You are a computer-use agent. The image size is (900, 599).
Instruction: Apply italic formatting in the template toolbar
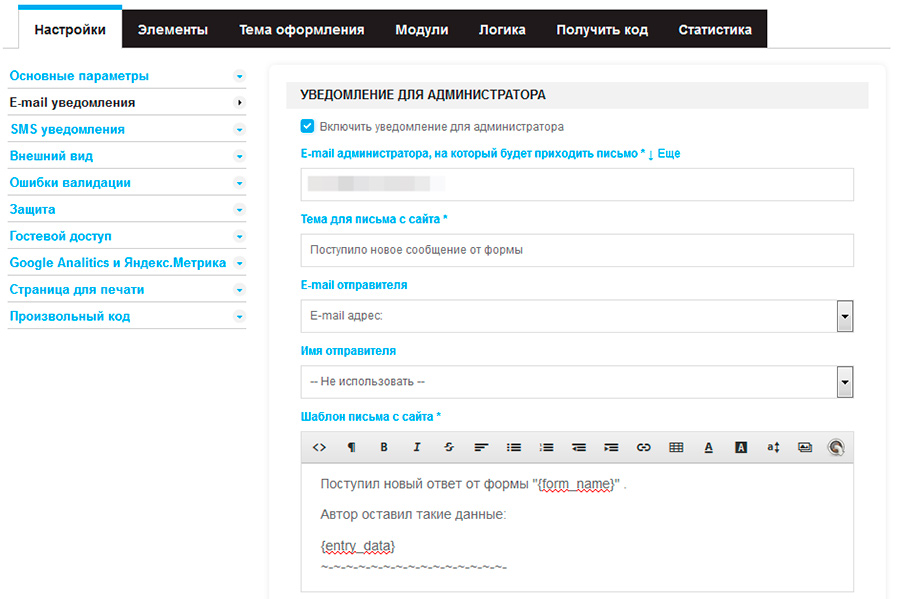tap(416, 447)
